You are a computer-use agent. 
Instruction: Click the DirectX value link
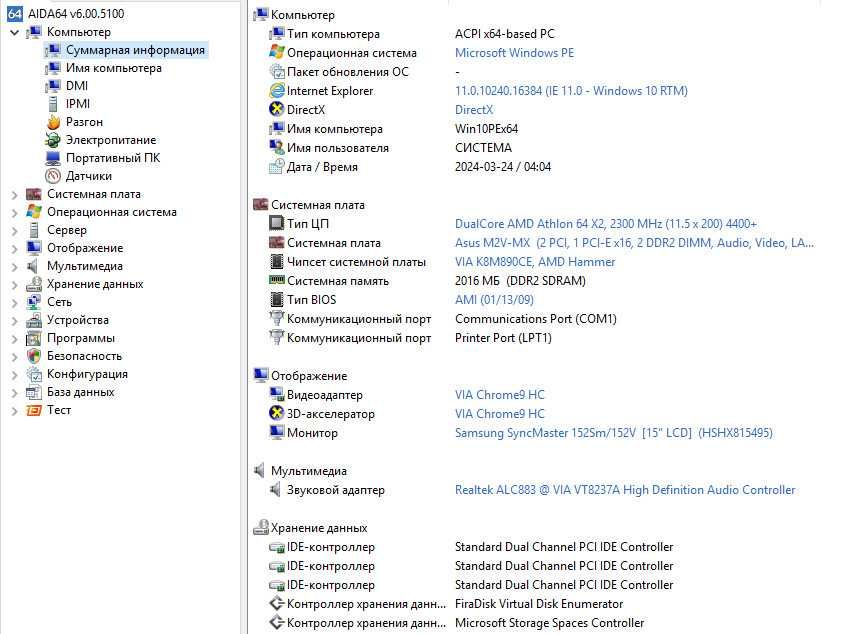tap(474, 110)
